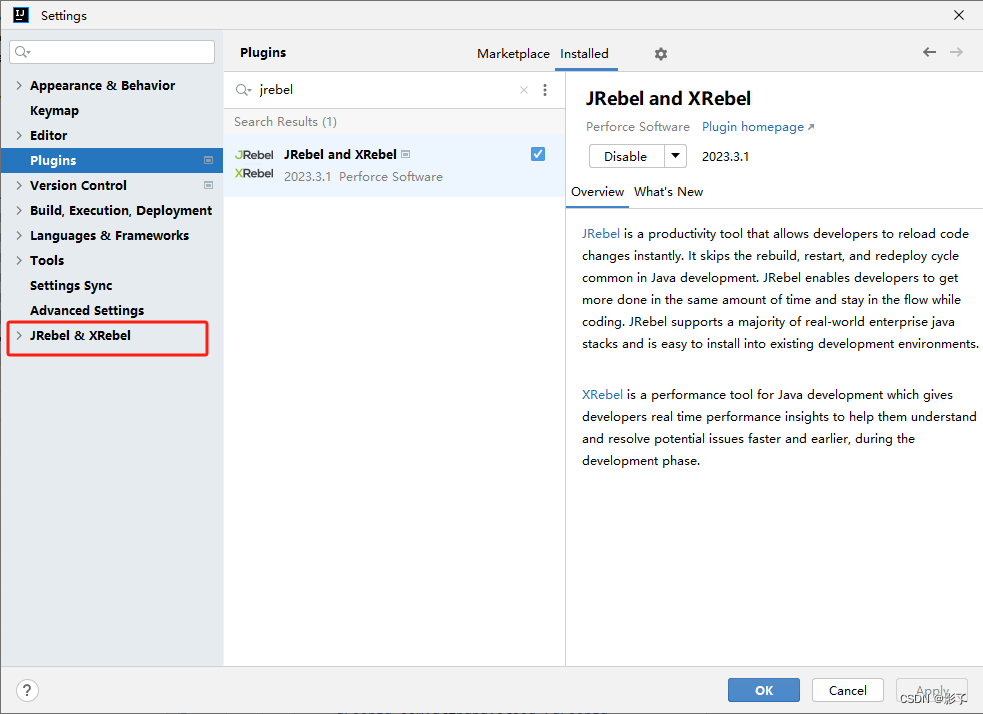Click the bundled marker next to JRebel and XRebel
This screenshot has height=714, width=983.
[406, 154]
